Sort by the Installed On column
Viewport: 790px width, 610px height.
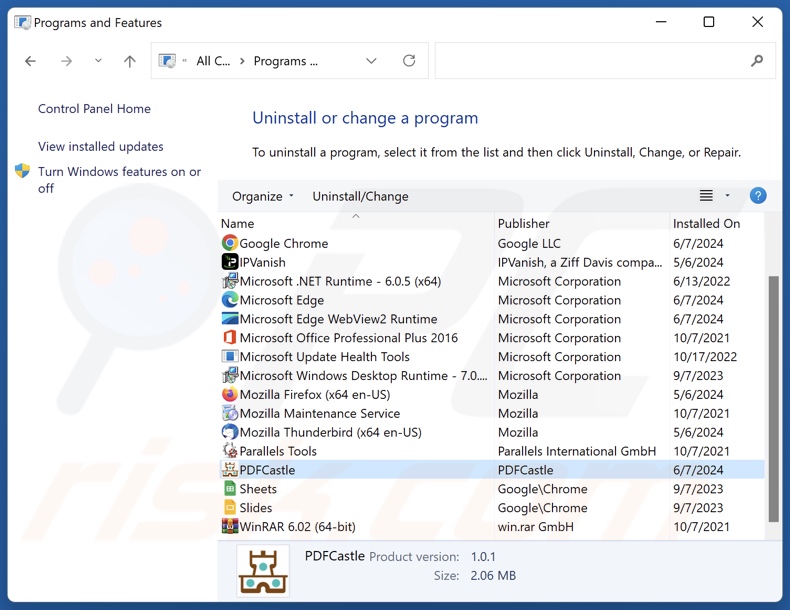click(706, 224)
